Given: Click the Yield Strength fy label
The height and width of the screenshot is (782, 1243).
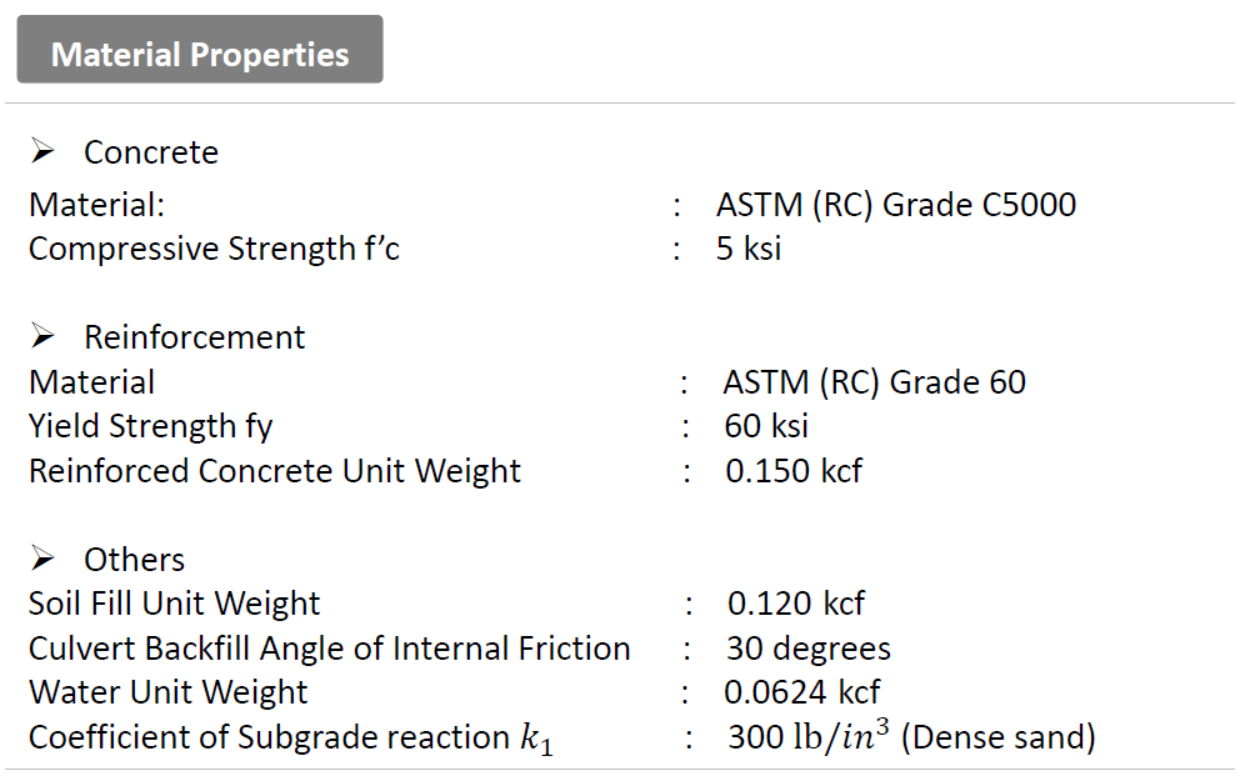Looking at the screenshot, I should click(151, 427).
